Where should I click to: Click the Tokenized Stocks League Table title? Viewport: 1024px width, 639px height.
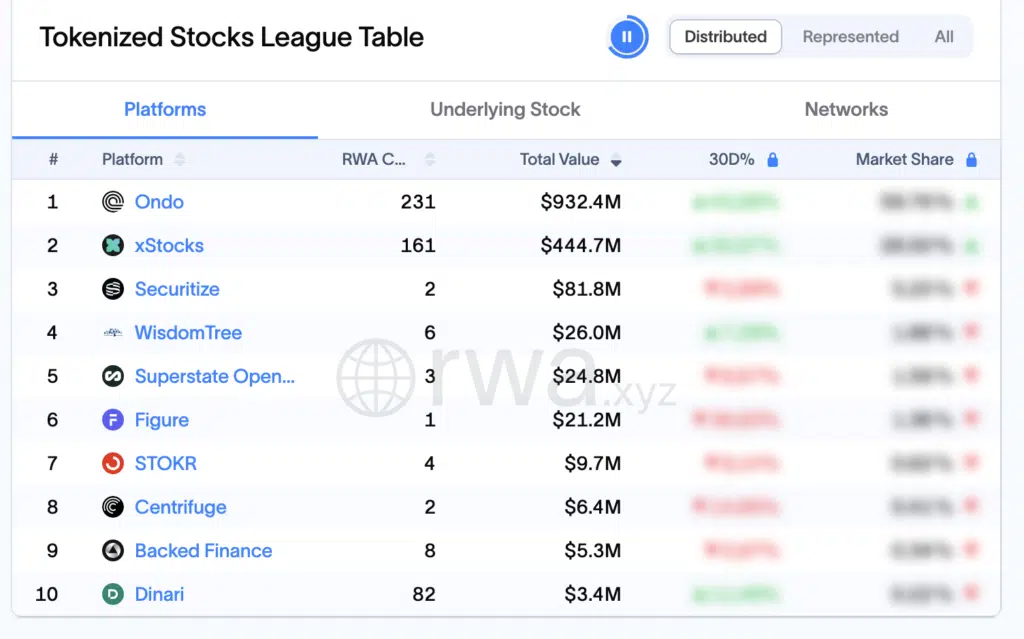[x=231, y=37]
